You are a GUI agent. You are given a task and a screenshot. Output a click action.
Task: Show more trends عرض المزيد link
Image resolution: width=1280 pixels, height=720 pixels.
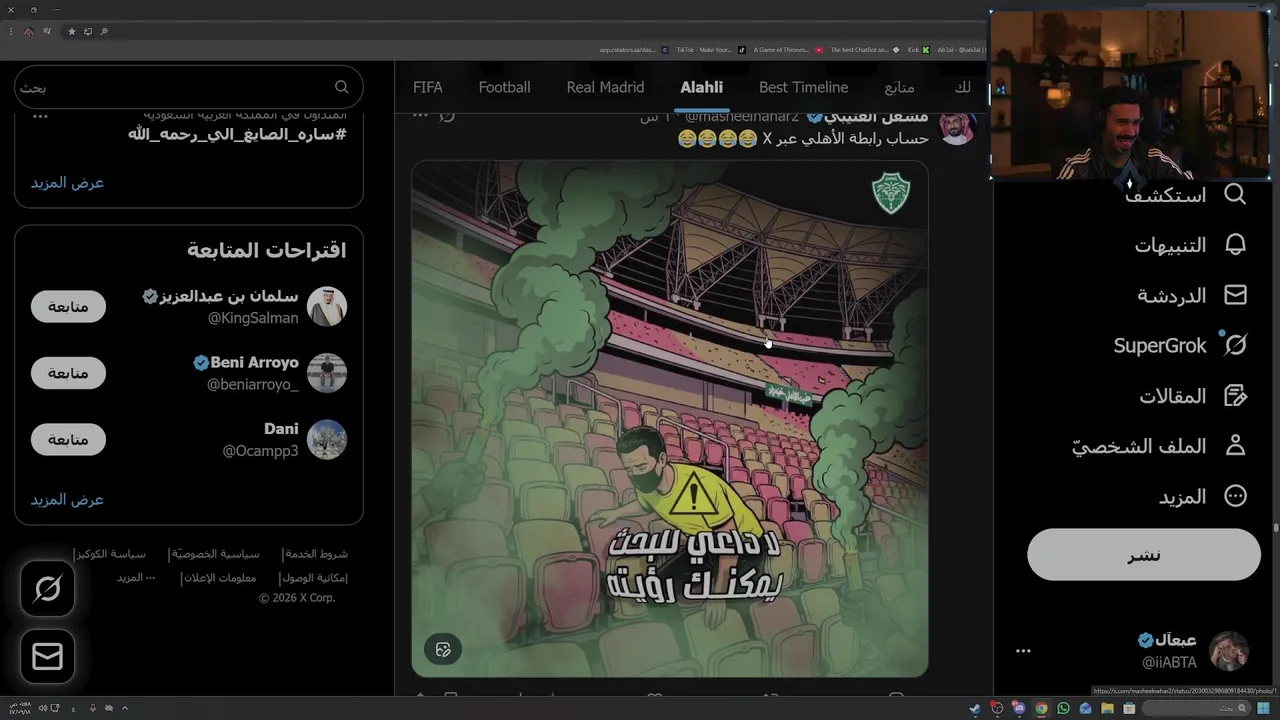point(67,182)
